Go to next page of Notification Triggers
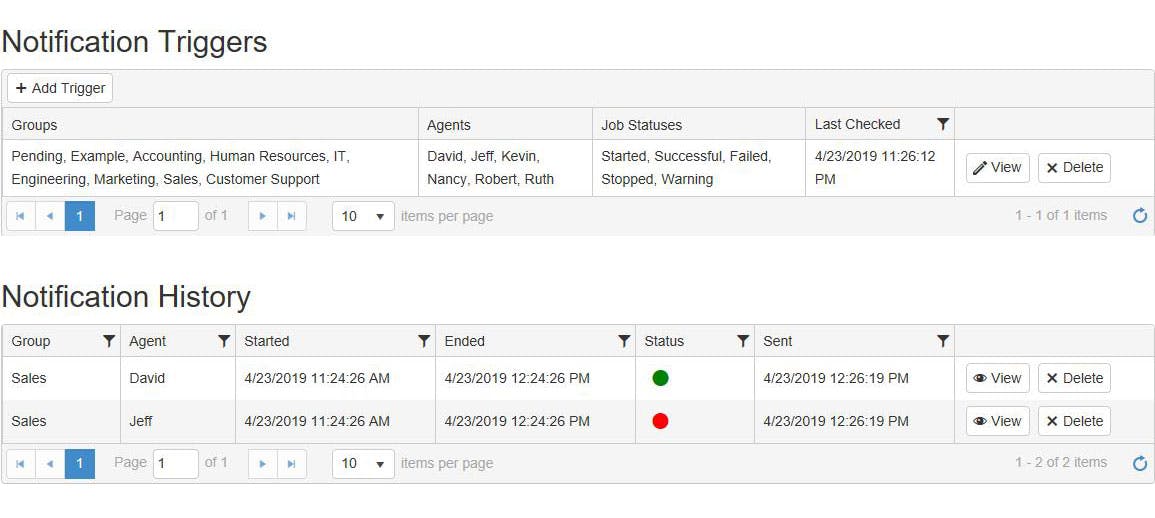 [x=262, y=216]
